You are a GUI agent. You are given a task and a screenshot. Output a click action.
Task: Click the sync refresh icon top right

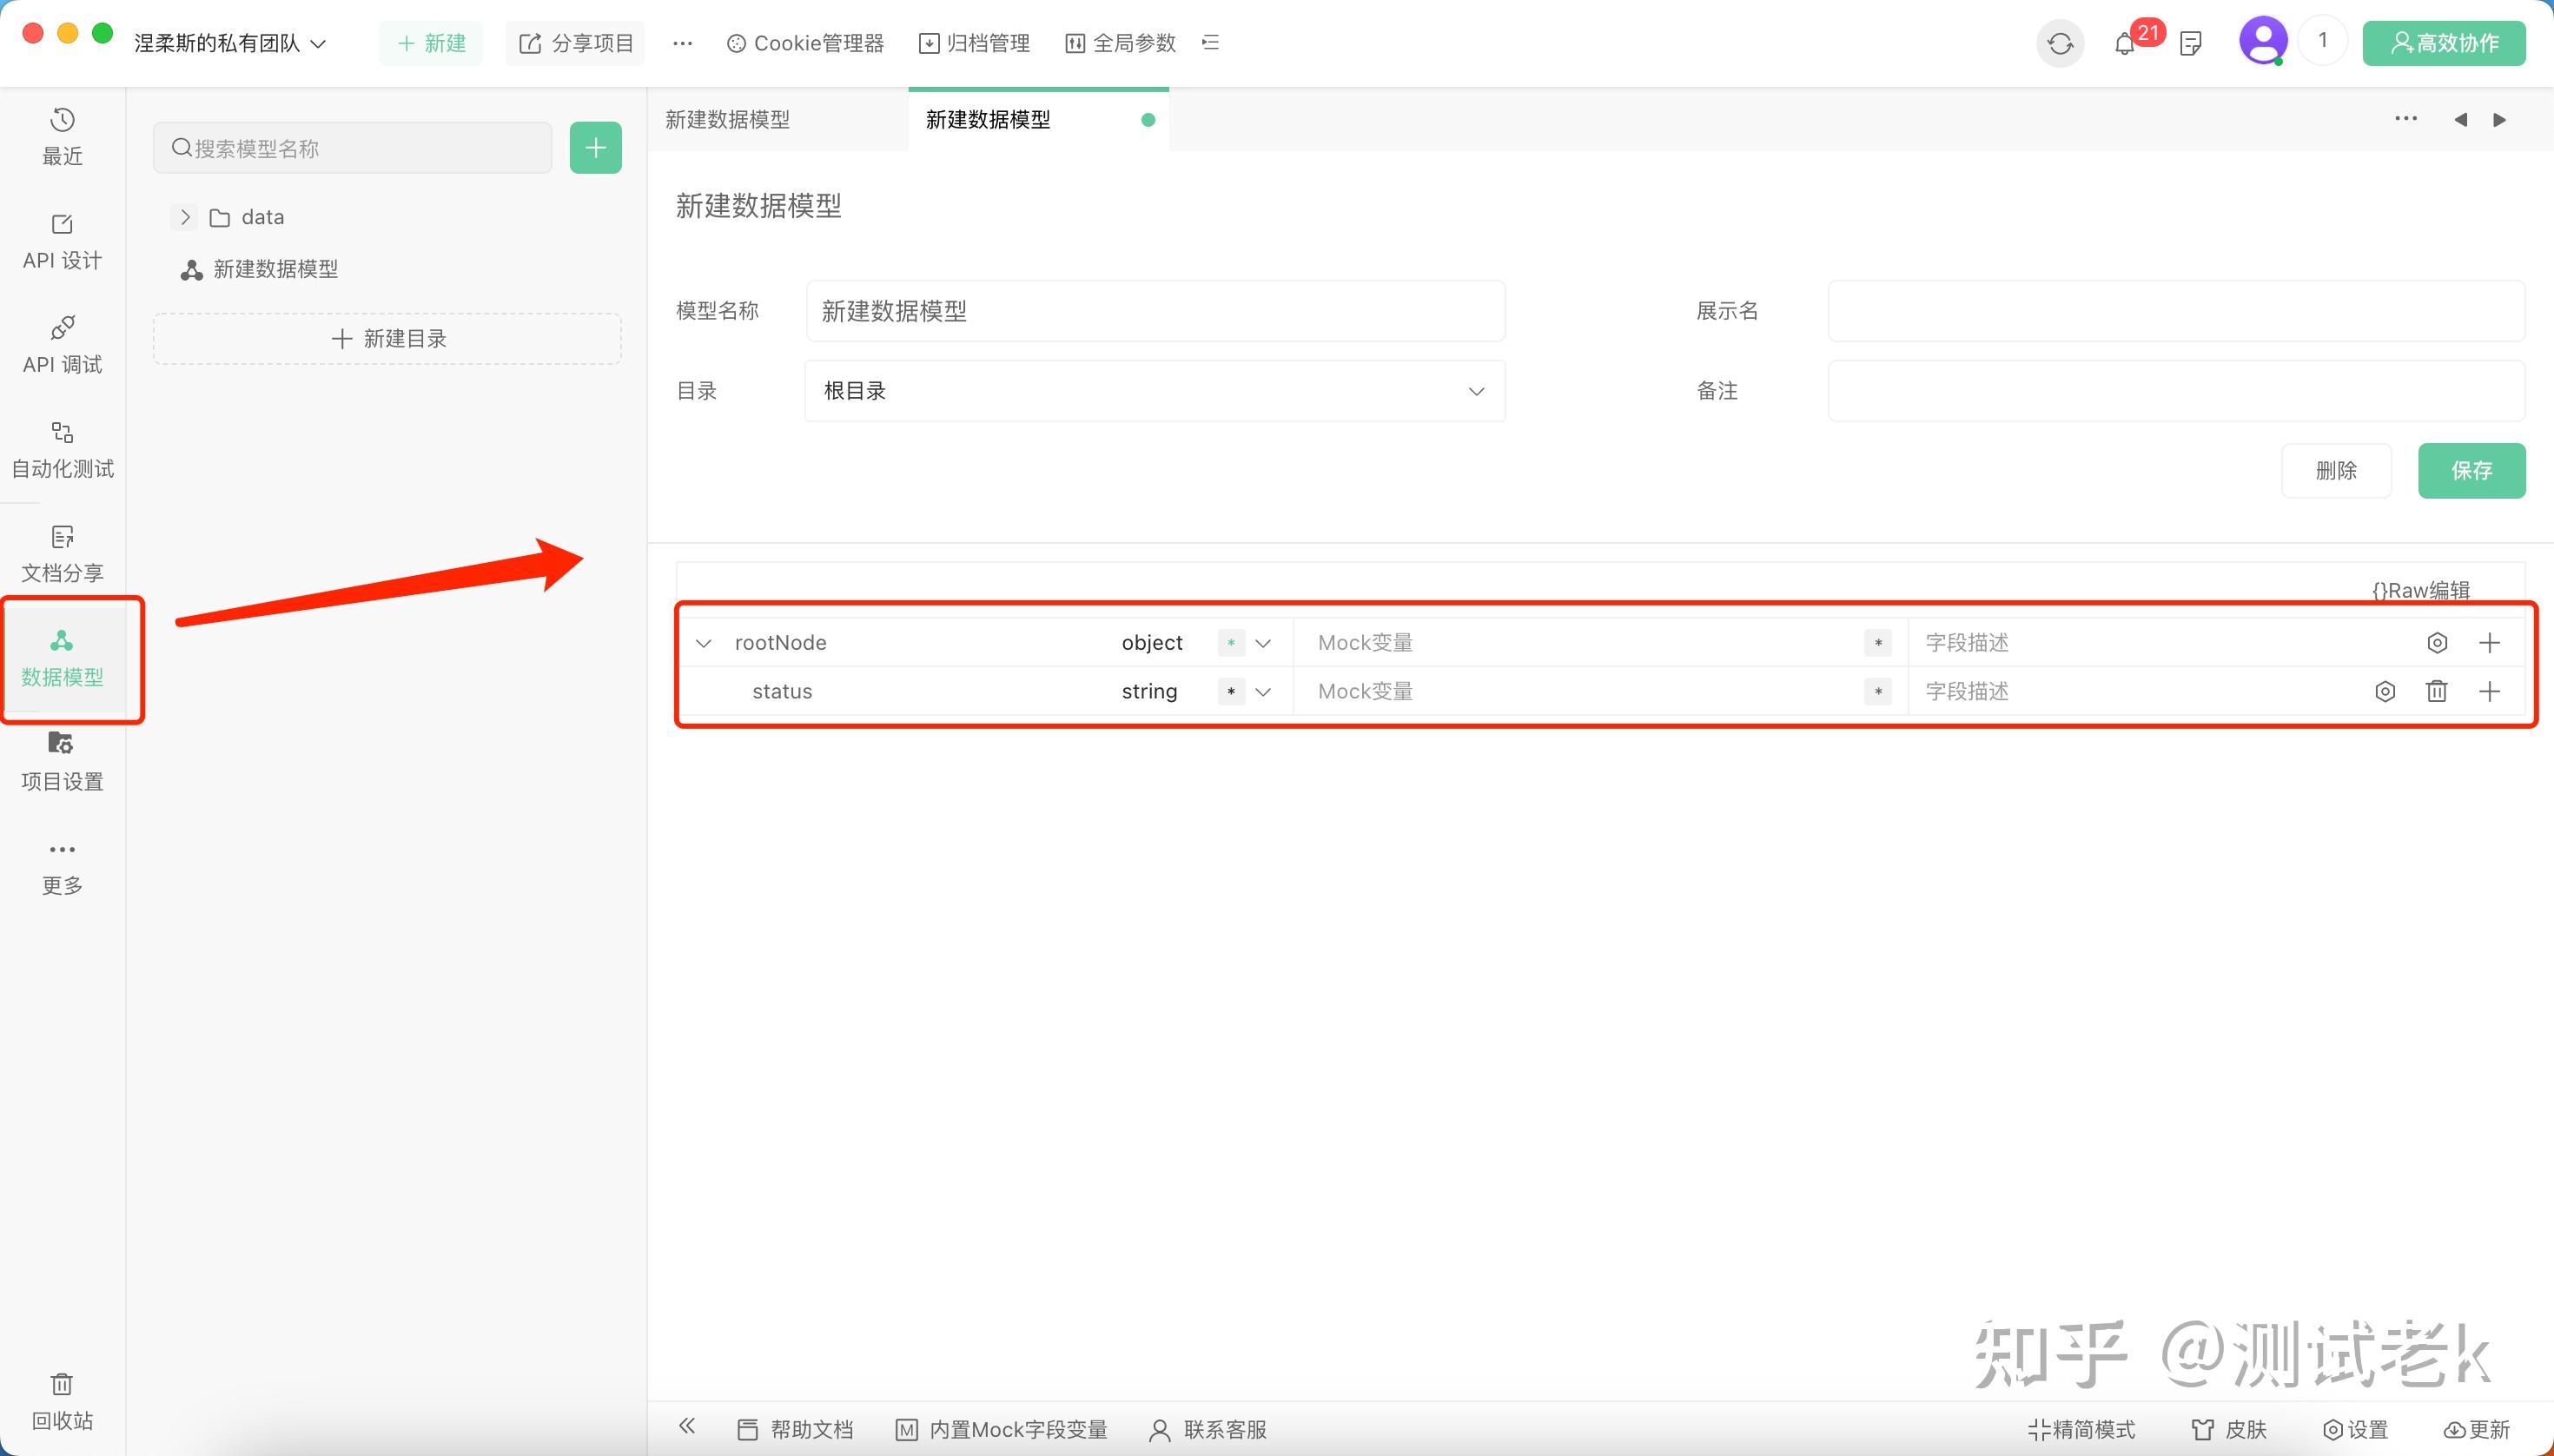click(x=2060, y=43)
